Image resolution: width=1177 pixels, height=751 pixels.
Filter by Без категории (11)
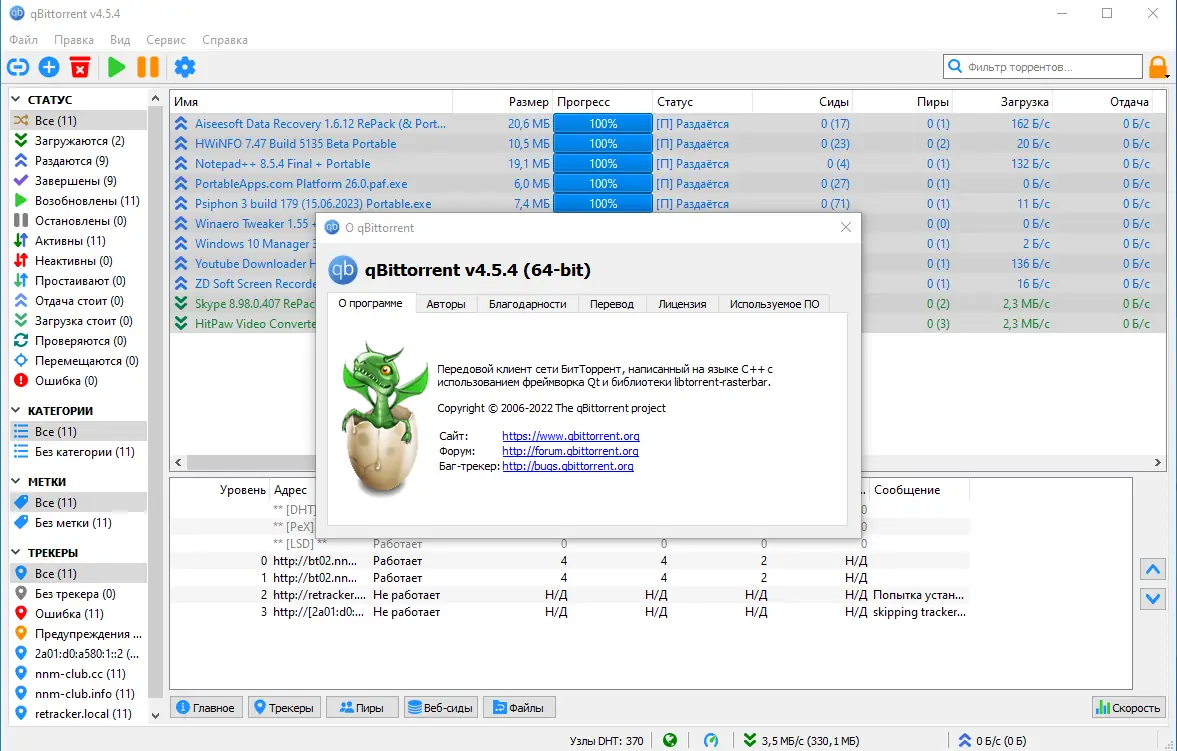(x=78, y=451)
